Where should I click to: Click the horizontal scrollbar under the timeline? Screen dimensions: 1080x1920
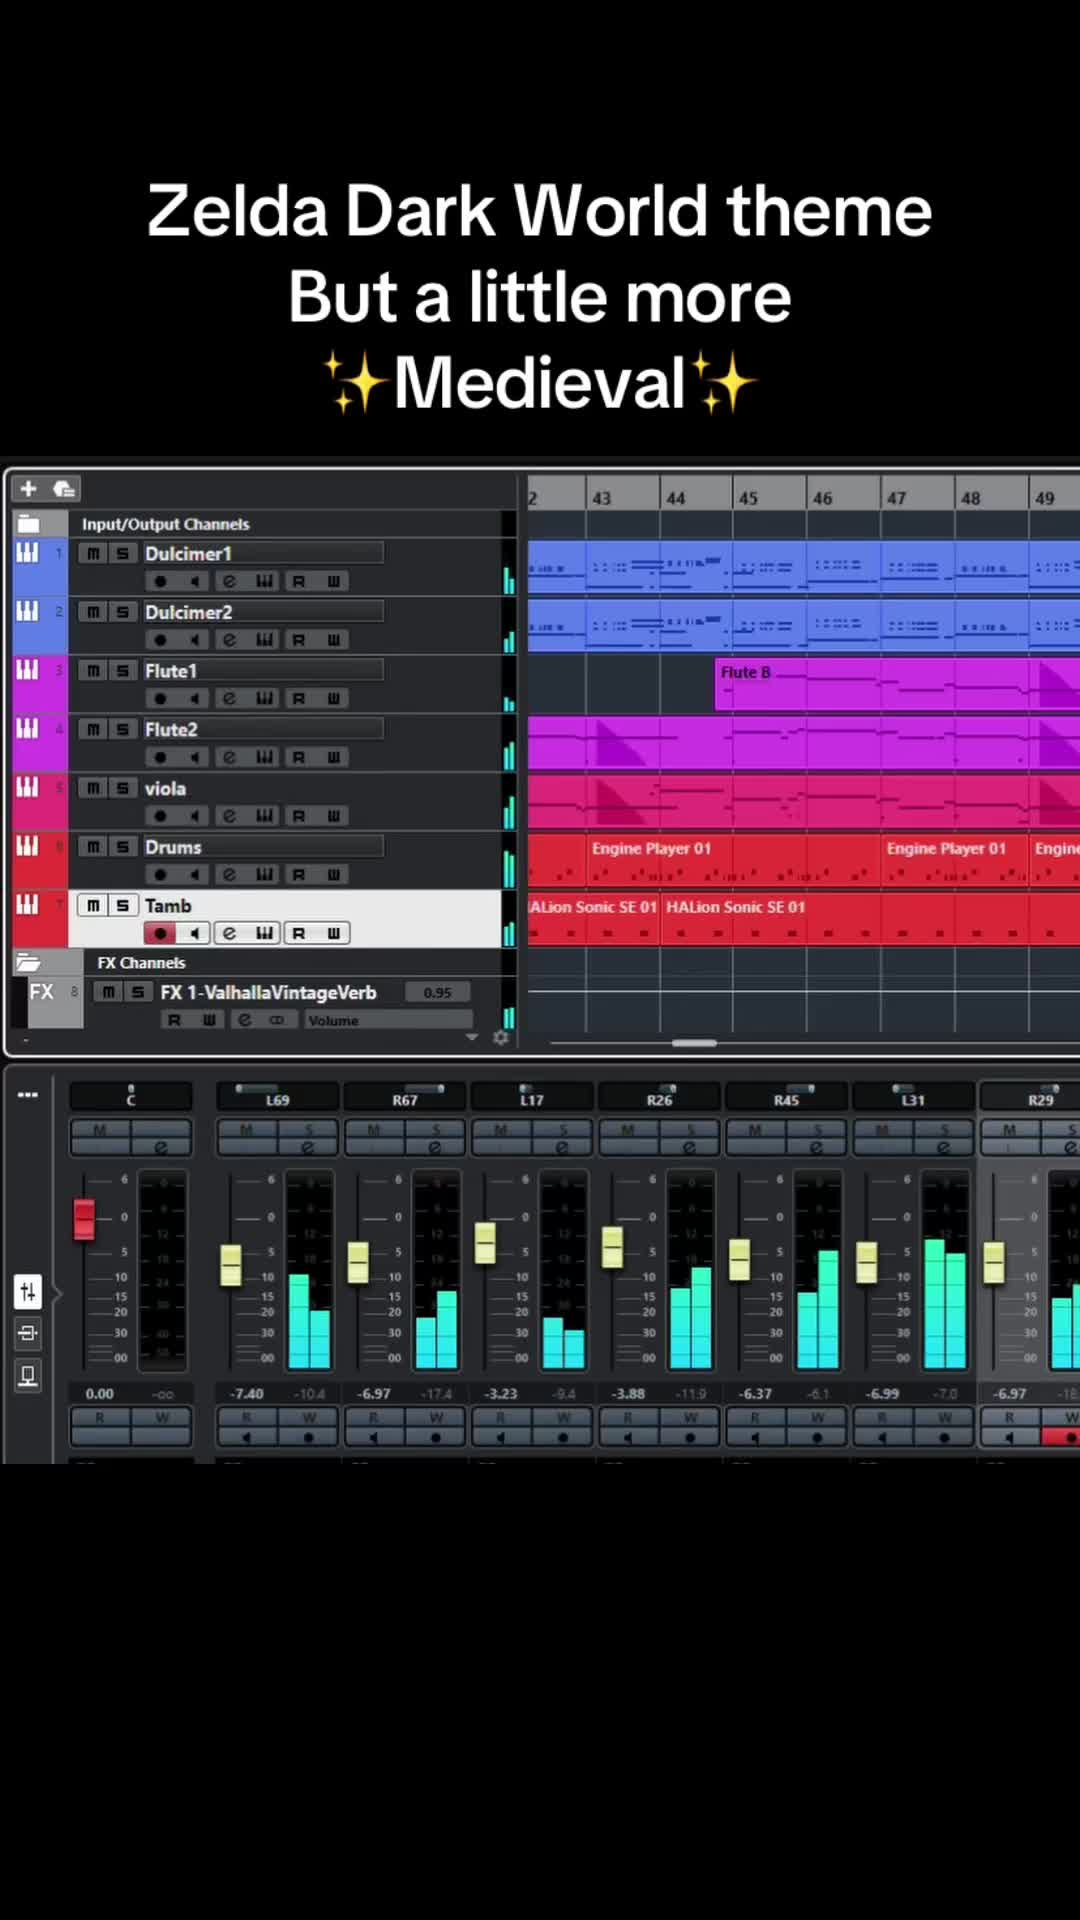694,1043
